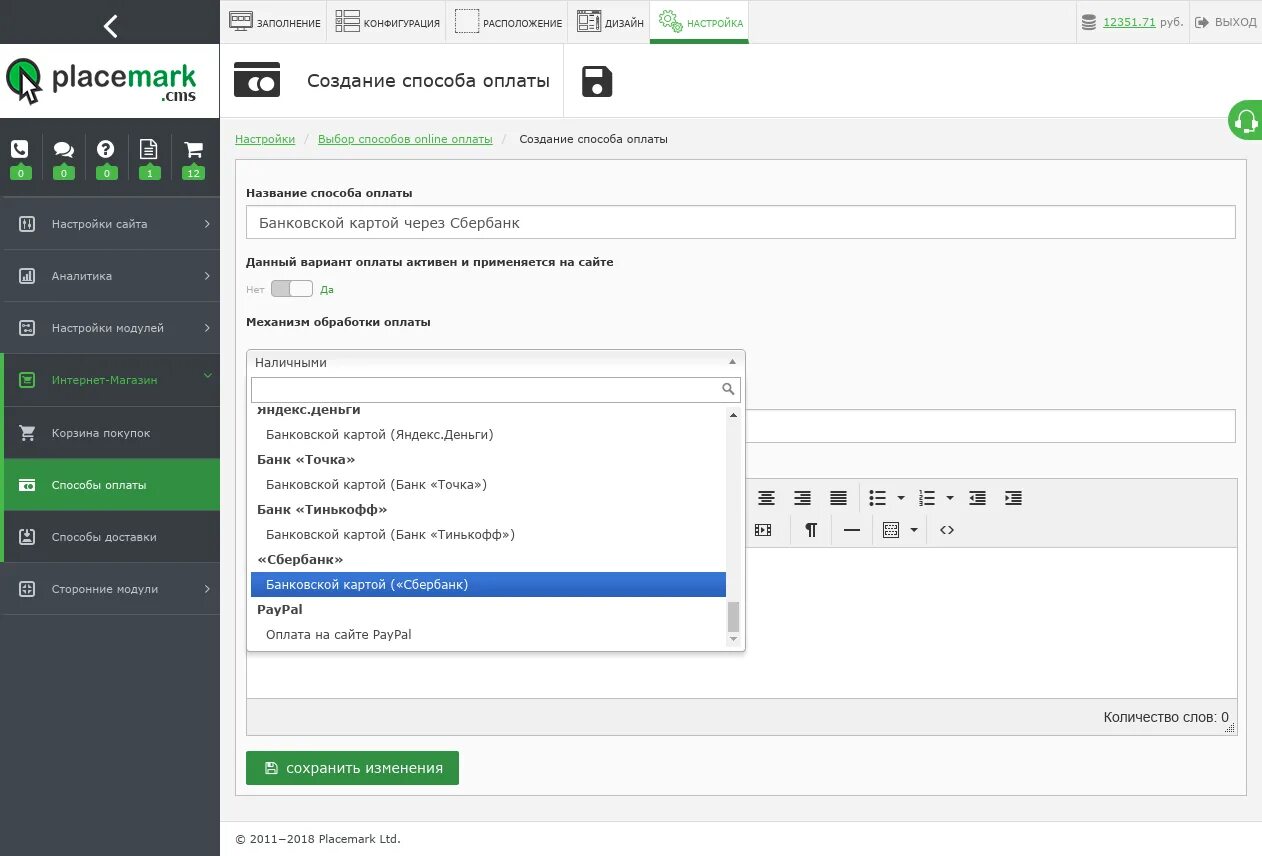Expand 'Настройки модулей' sidebar section
The width and height of the screenshot is (1262, 856).
110,328
